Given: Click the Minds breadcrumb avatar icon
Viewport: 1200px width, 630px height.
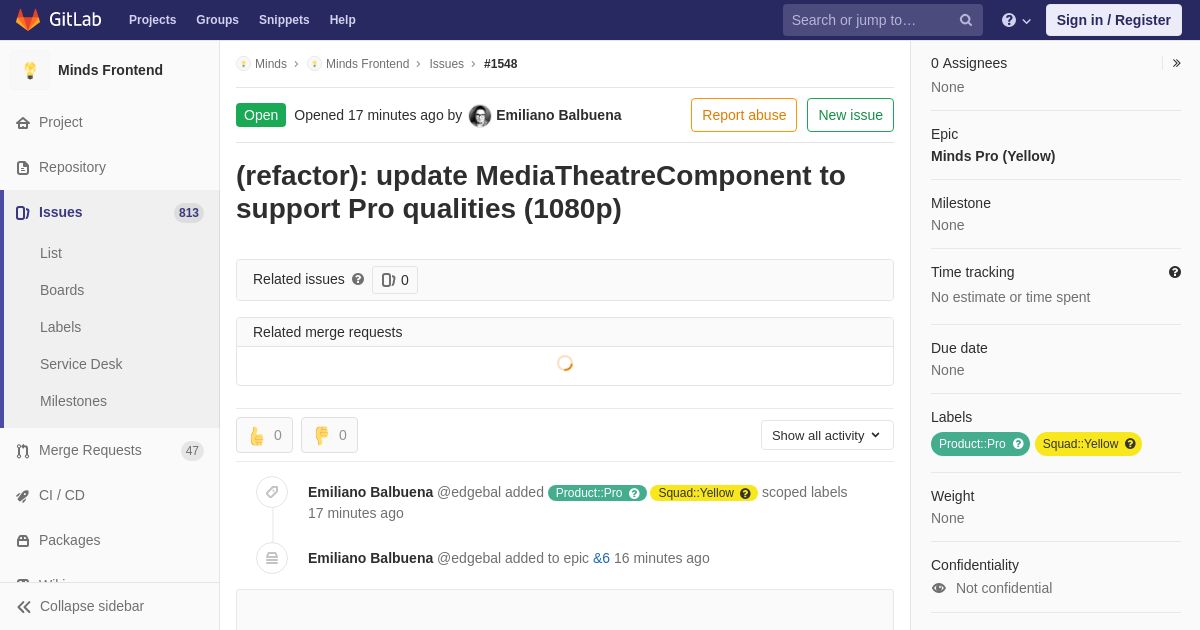Looking at the screenshot, I should click(243, 64).
